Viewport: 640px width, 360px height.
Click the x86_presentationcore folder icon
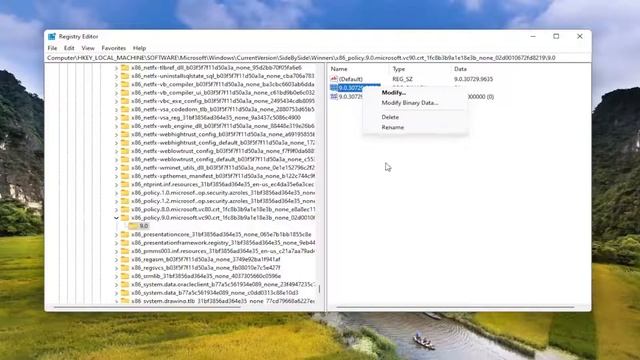click(125, 235)
